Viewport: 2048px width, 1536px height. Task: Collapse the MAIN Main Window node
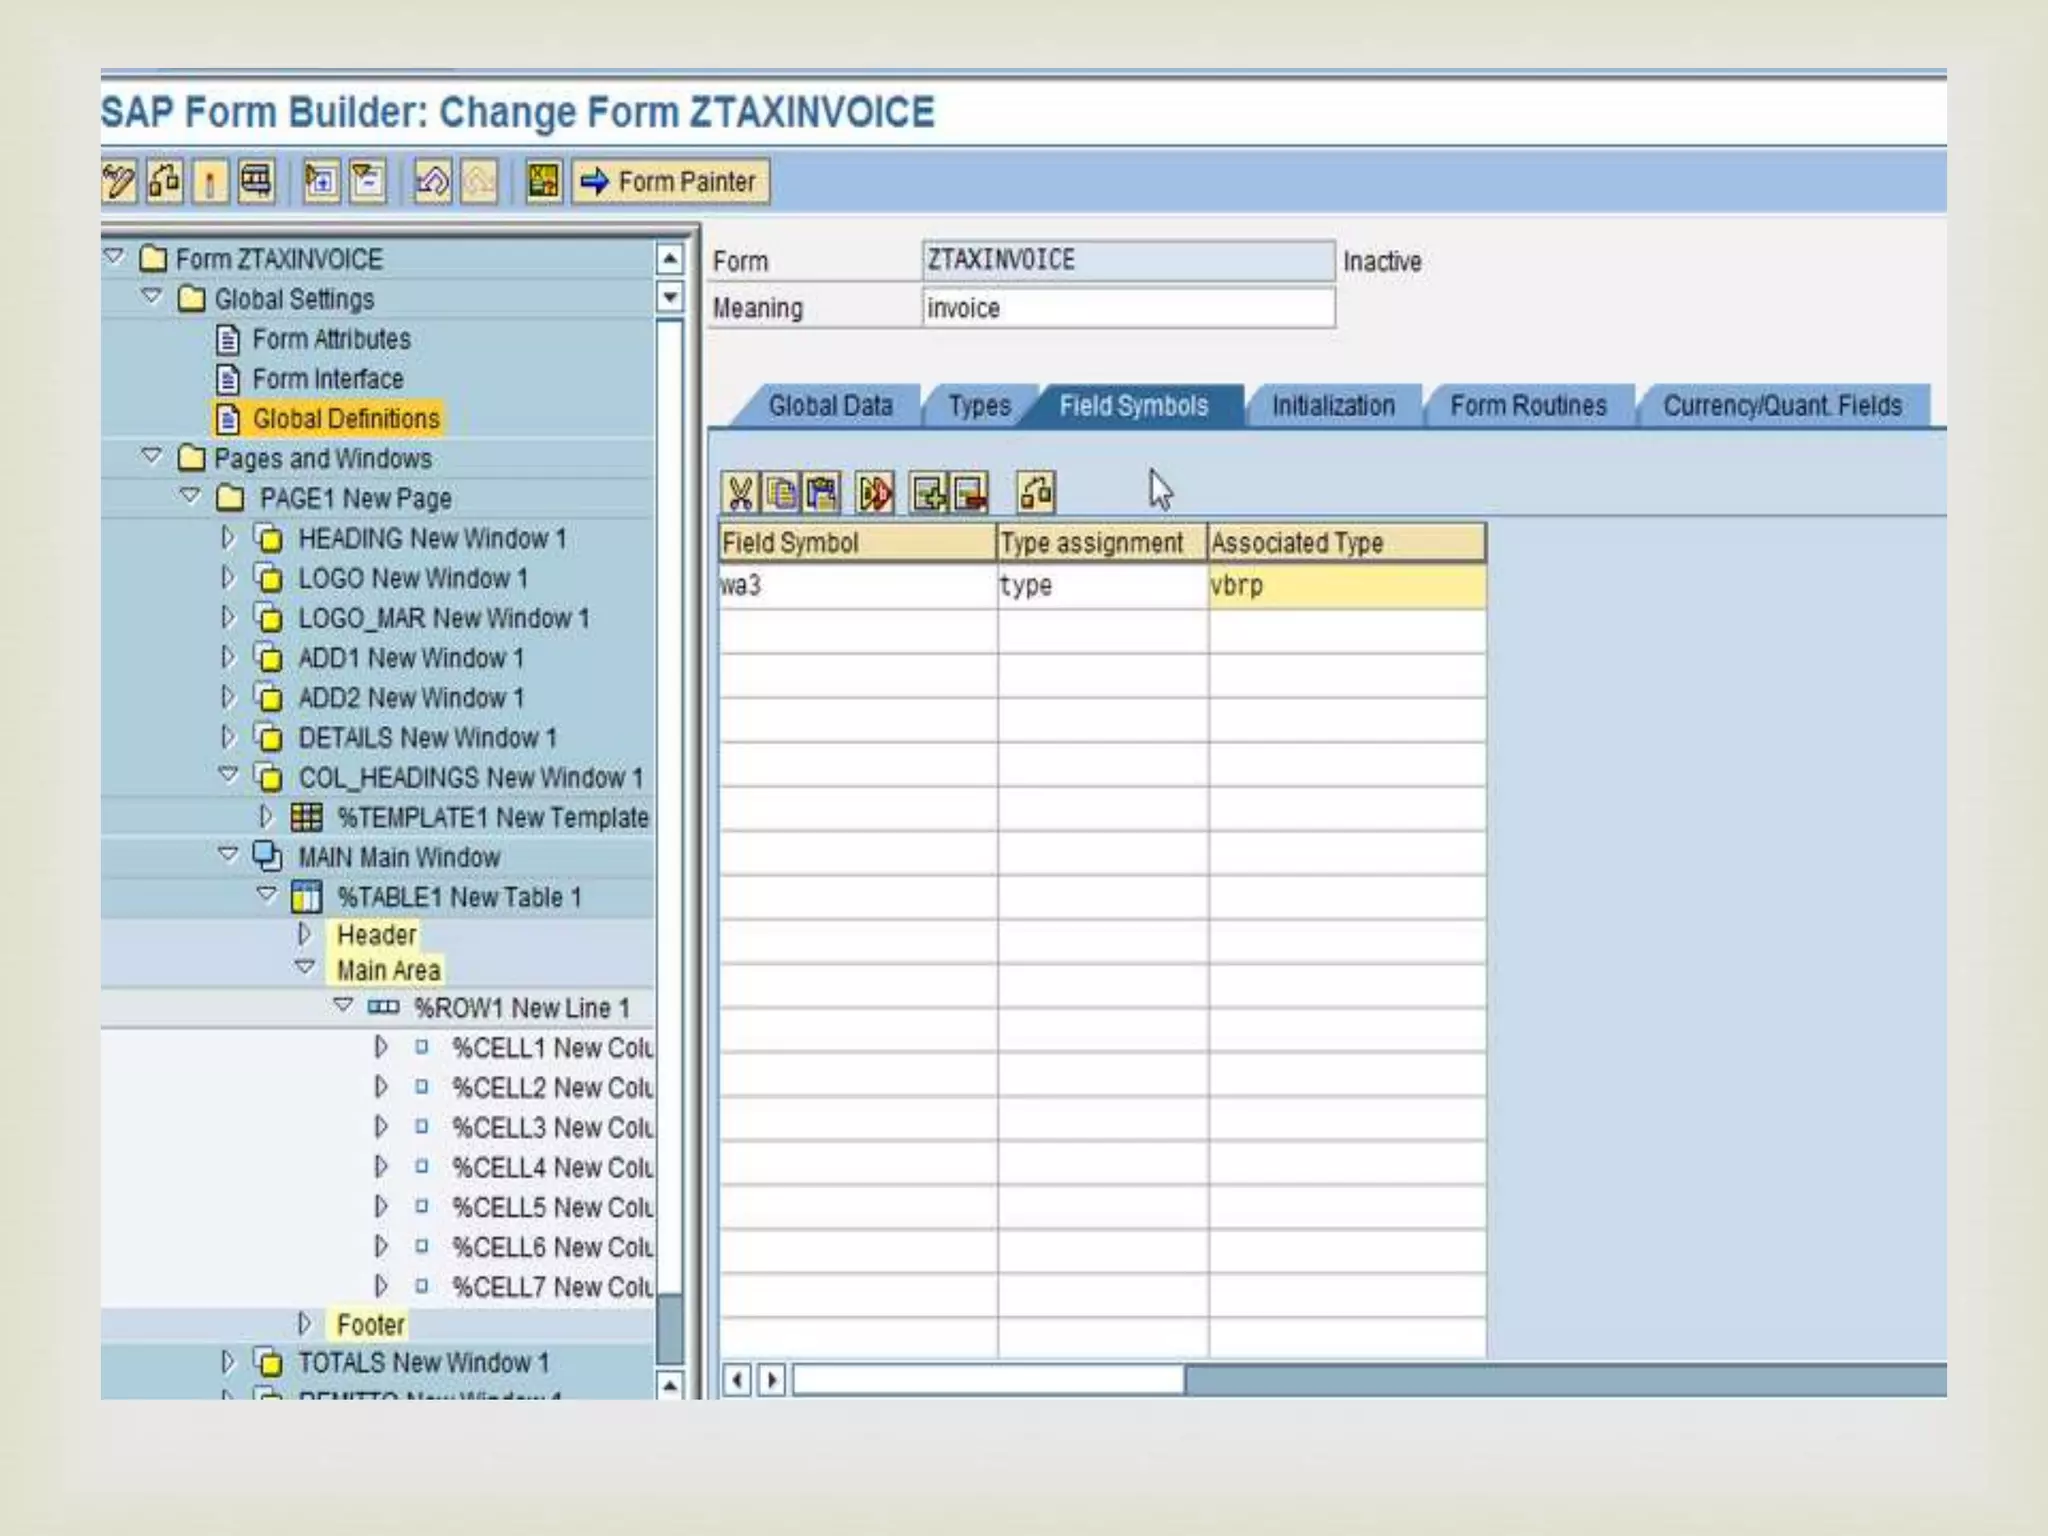(x=228, y=855)
